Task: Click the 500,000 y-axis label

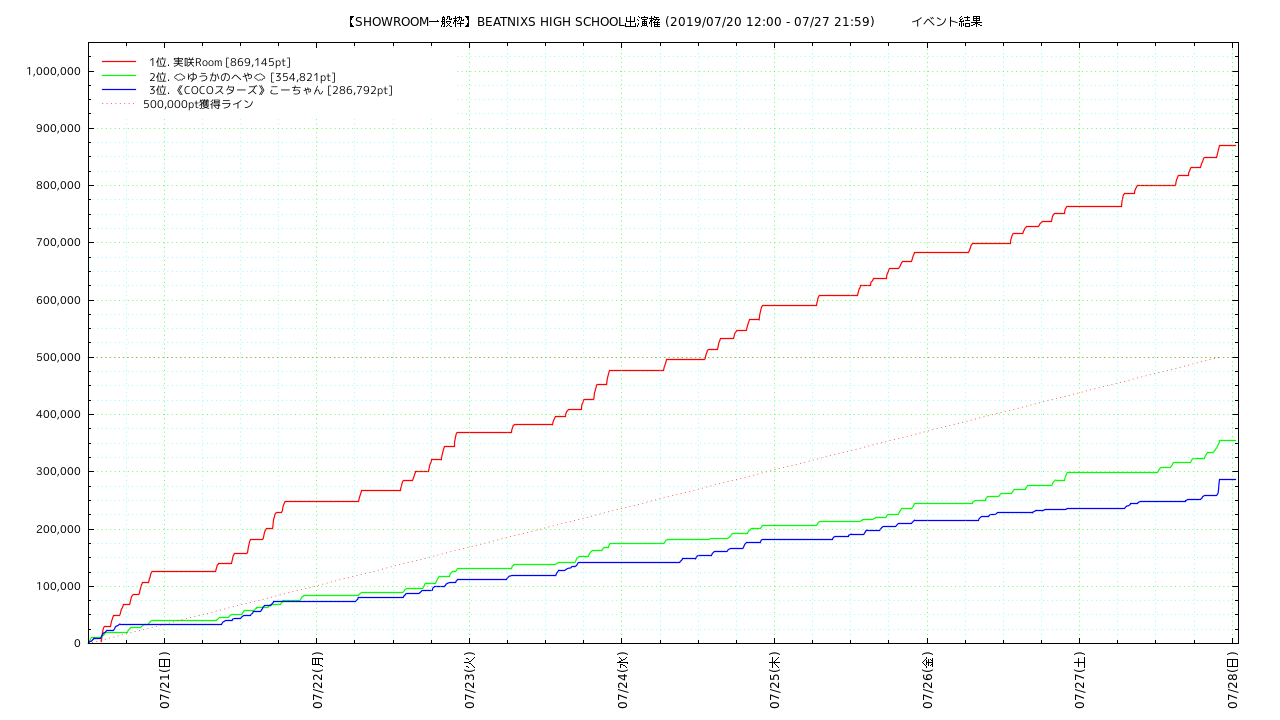Action: coord(57,357)
